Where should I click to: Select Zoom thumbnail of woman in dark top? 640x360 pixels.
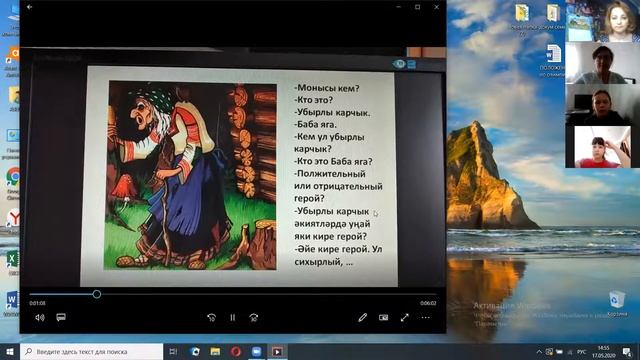click(x=602, y=105)
